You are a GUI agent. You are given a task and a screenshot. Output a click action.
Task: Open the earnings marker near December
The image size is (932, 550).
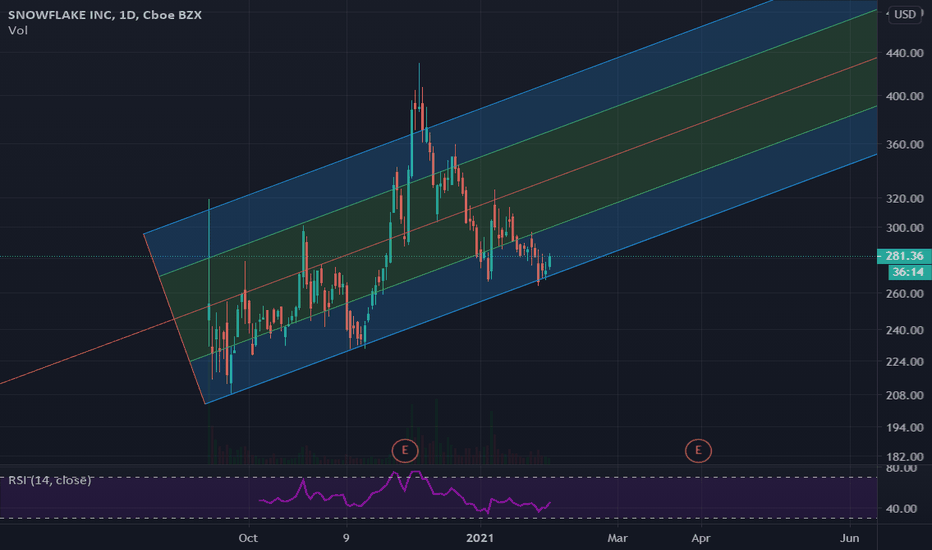click(405, 451)
